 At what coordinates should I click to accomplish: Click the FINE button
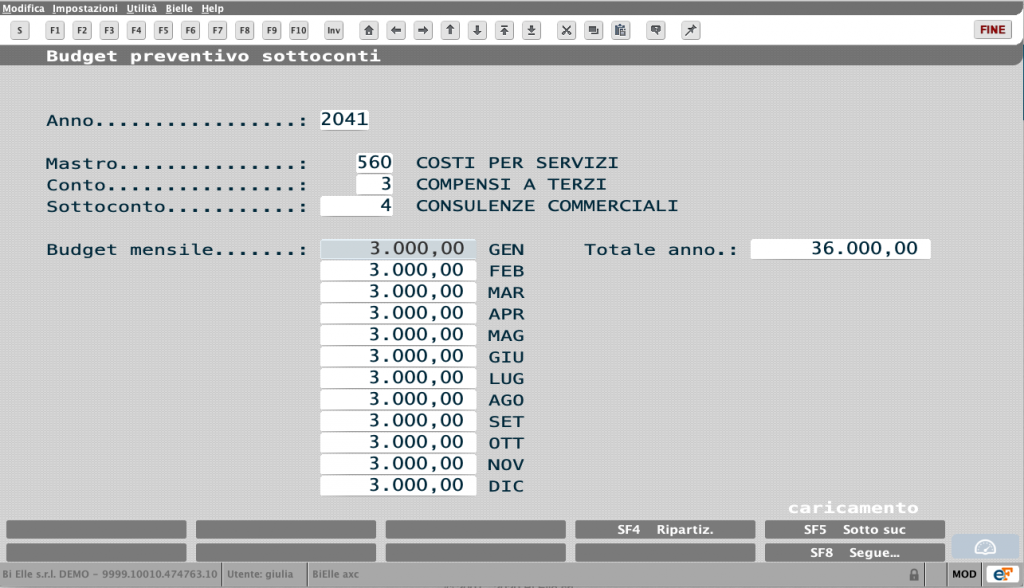(993, 30)
